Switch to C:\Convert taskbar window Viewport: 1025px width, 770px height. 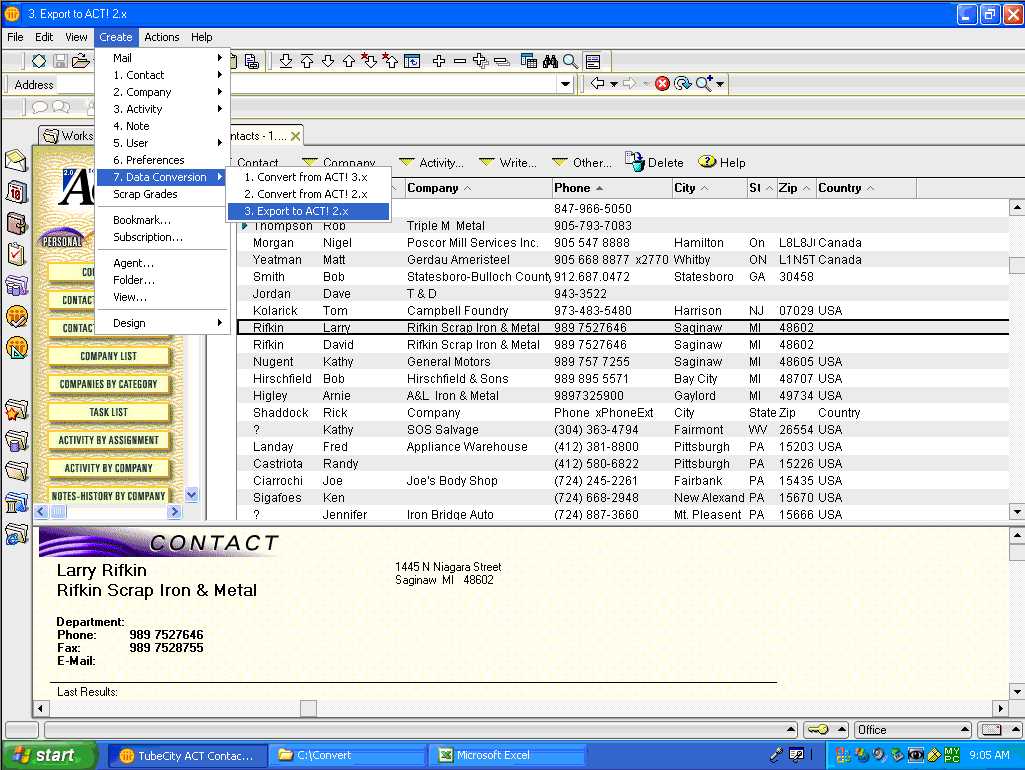[x=347, y=755]
